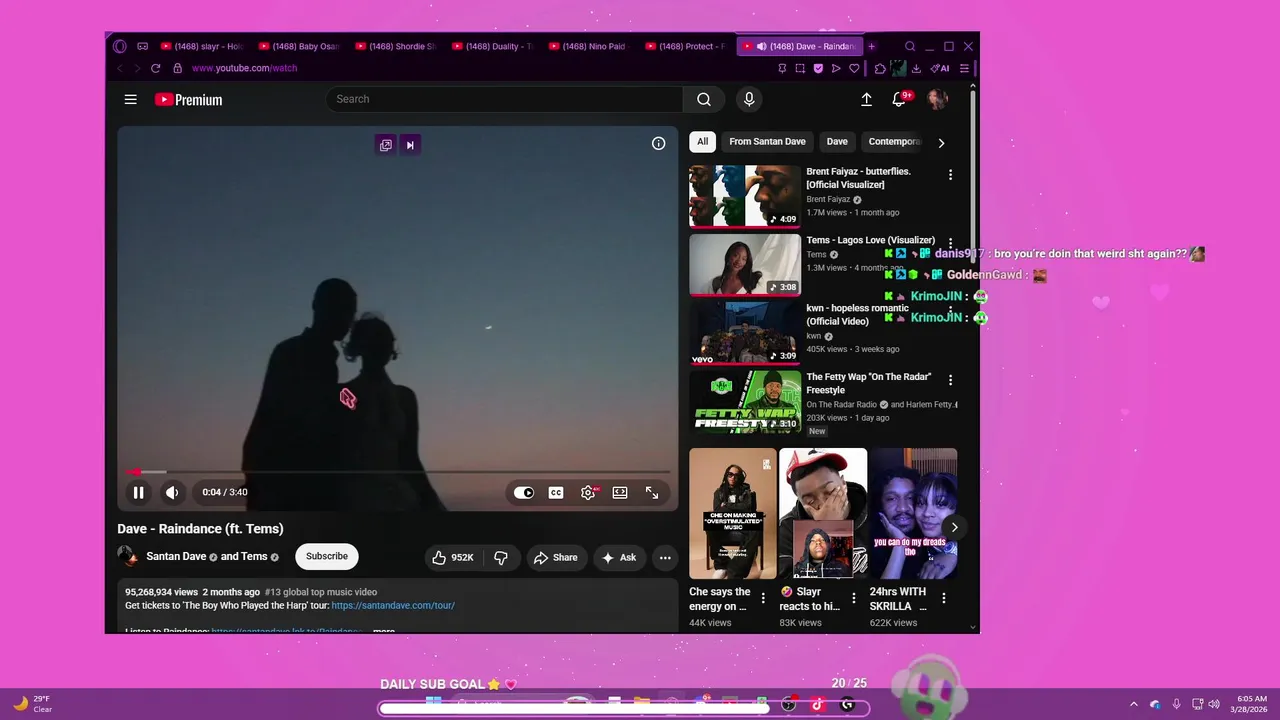Screen dimensions: 1280x720
Task: Open options for 'Slayr reacts' short
Action: pyautogui.click(x=853, y=598)
